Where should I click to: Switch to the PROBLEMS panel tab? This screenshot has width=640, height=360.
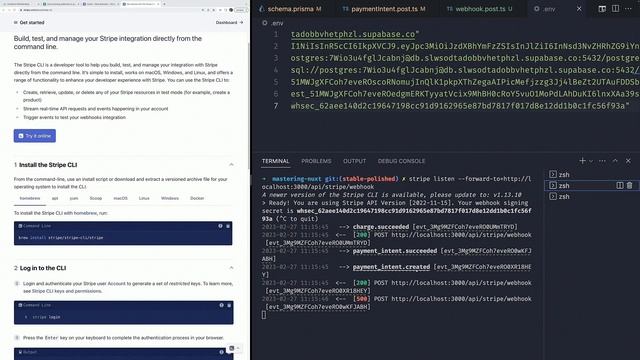316,161
